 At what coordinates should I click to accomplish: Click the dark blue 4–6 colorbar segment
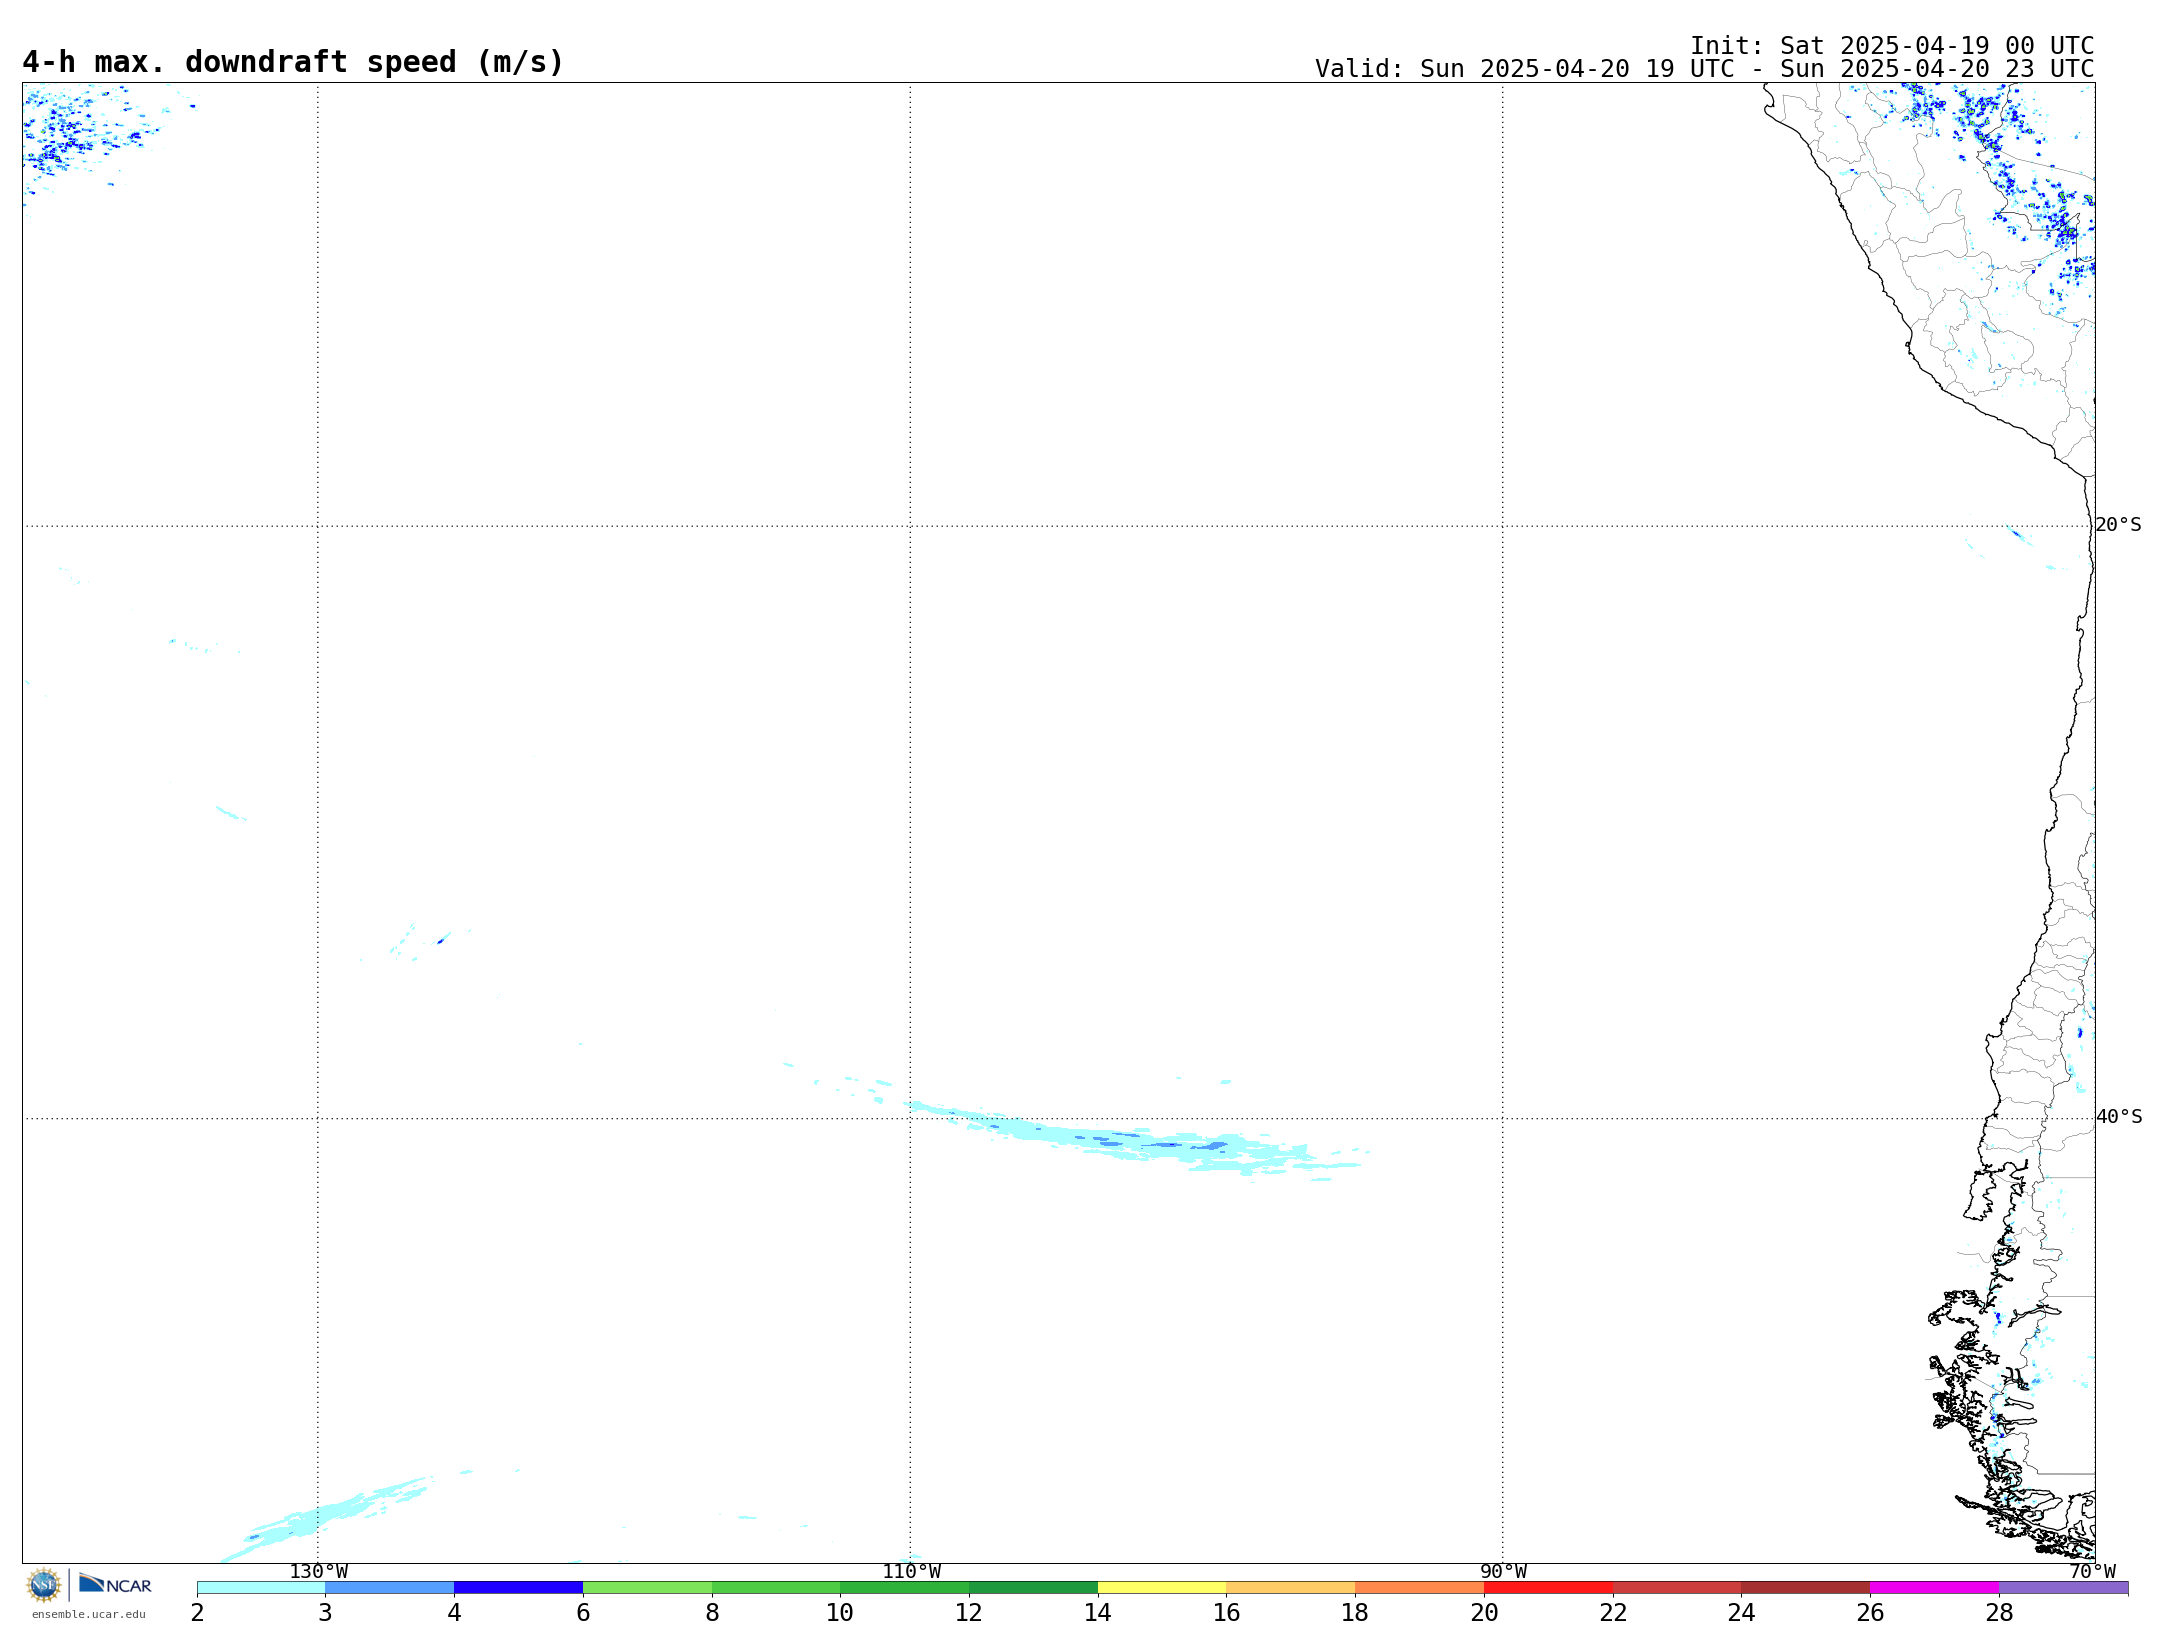pos(518,1588)
